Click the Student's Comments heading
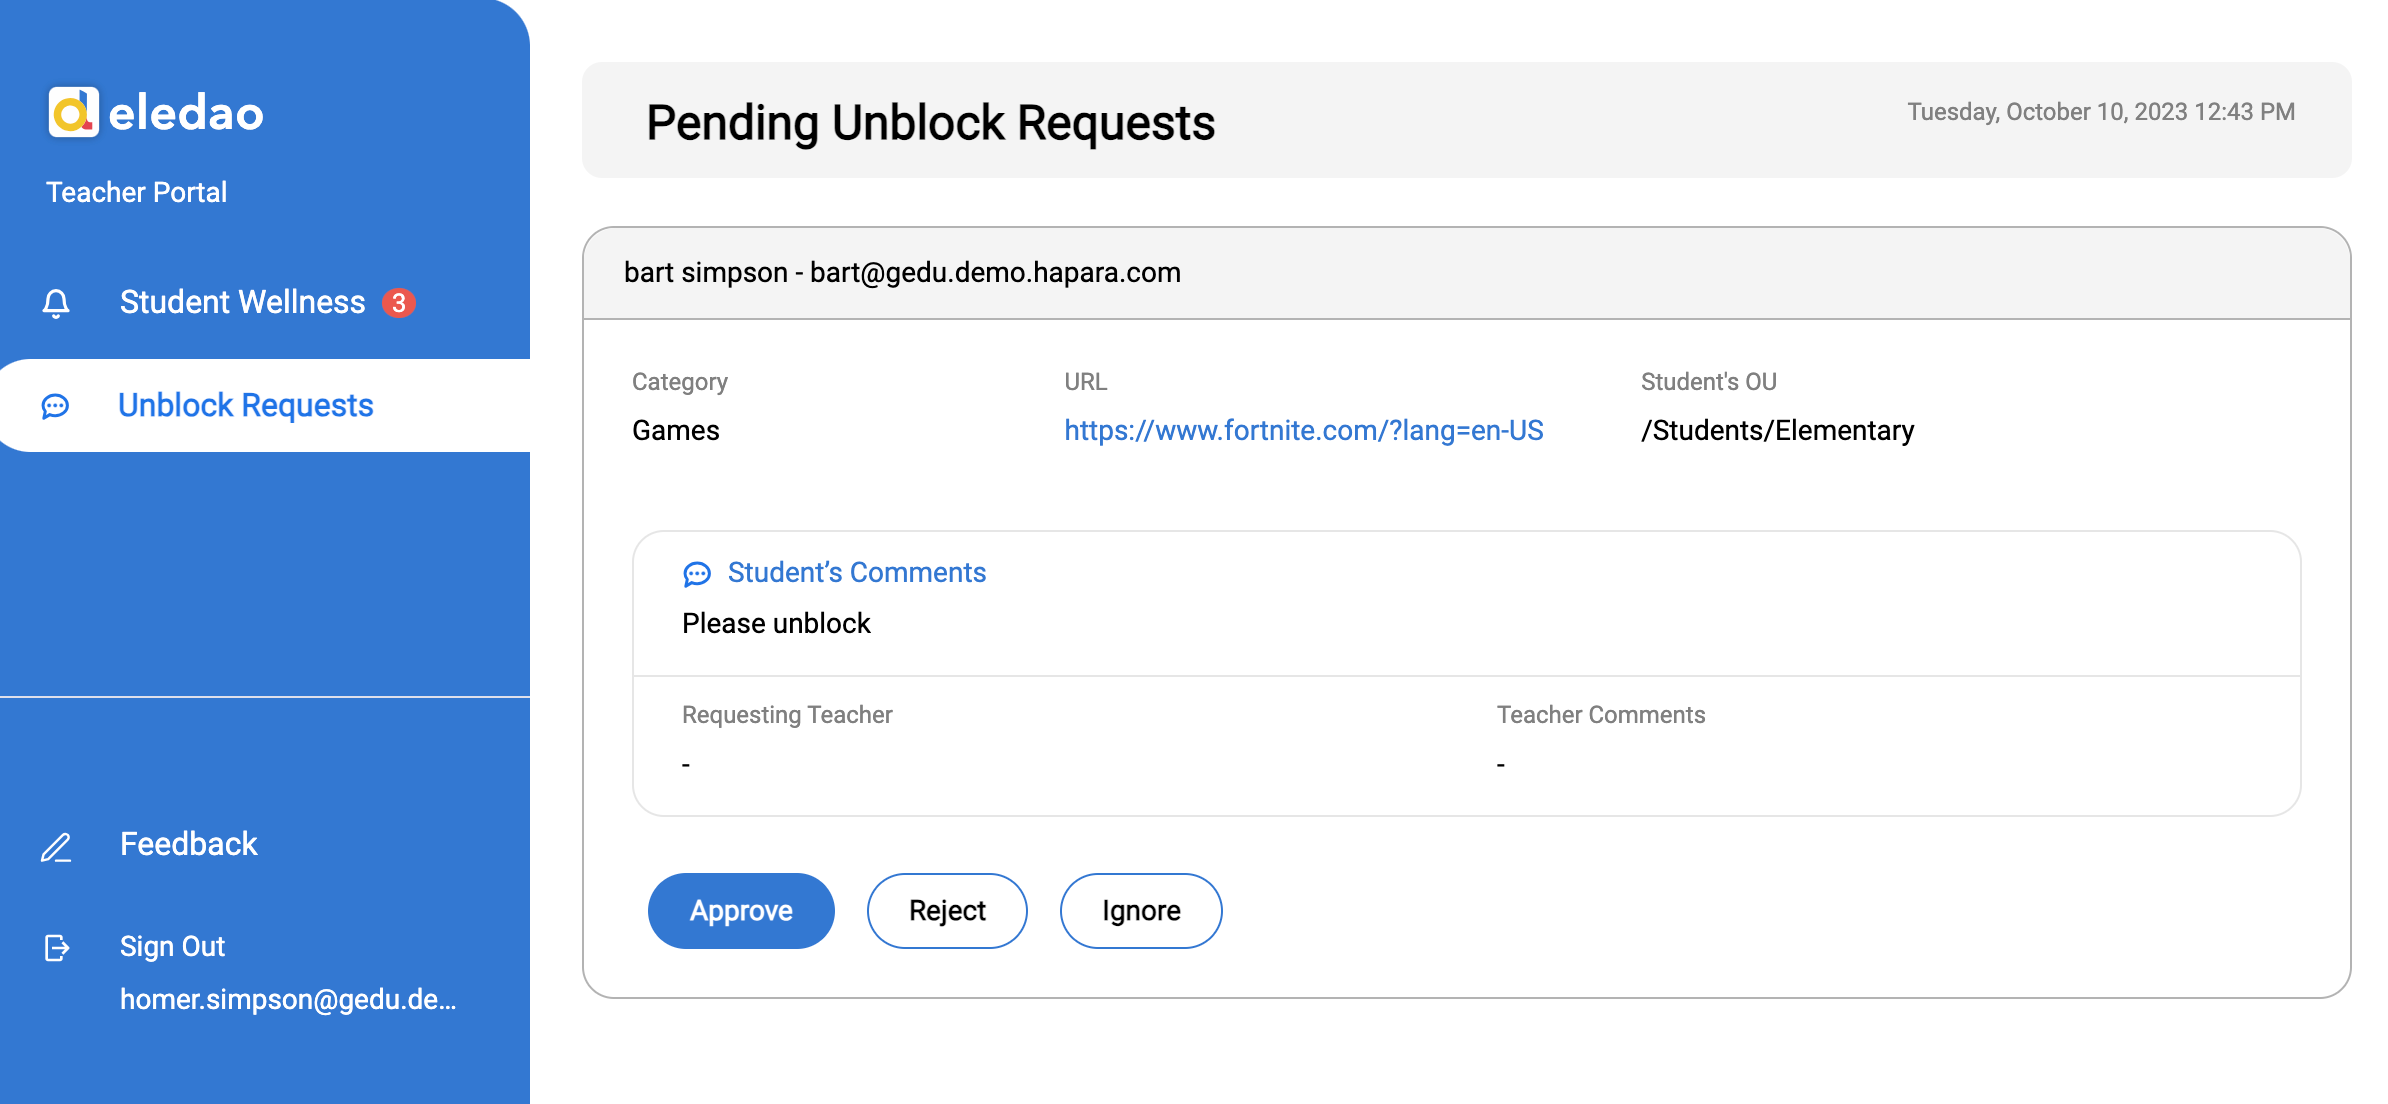The image size is (2388, 1104). tap(857, 572)
